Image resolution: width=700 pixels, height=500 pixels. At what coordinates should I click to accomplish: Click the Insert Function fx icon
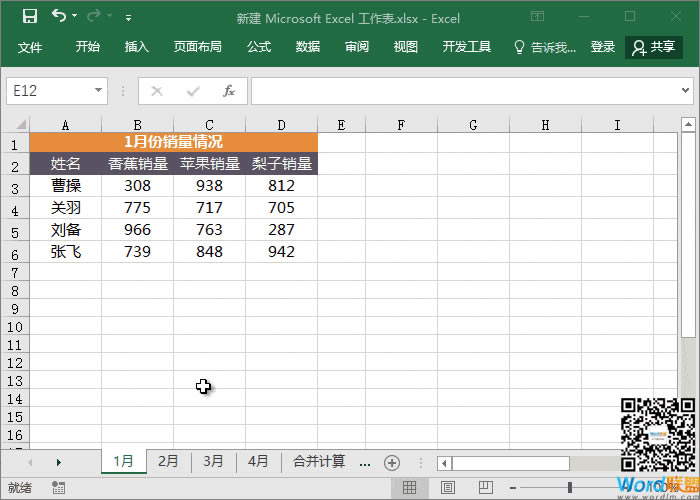(x=228, y=91)
